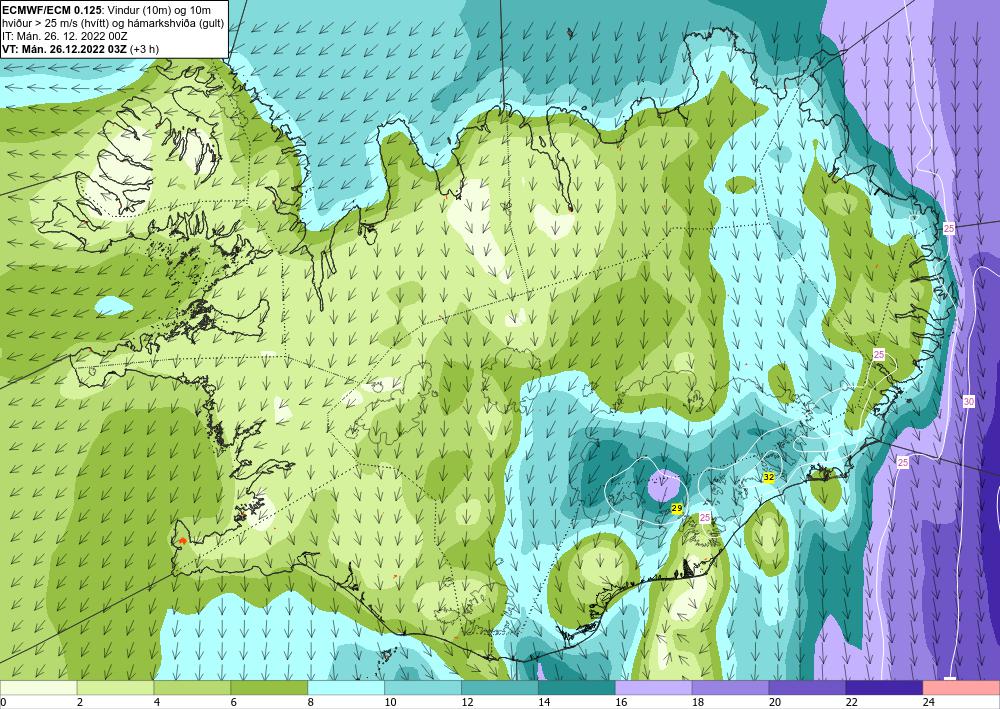
Task: Pick the 8–10 m/s pale cyan legend swatch
Action: 346,688
